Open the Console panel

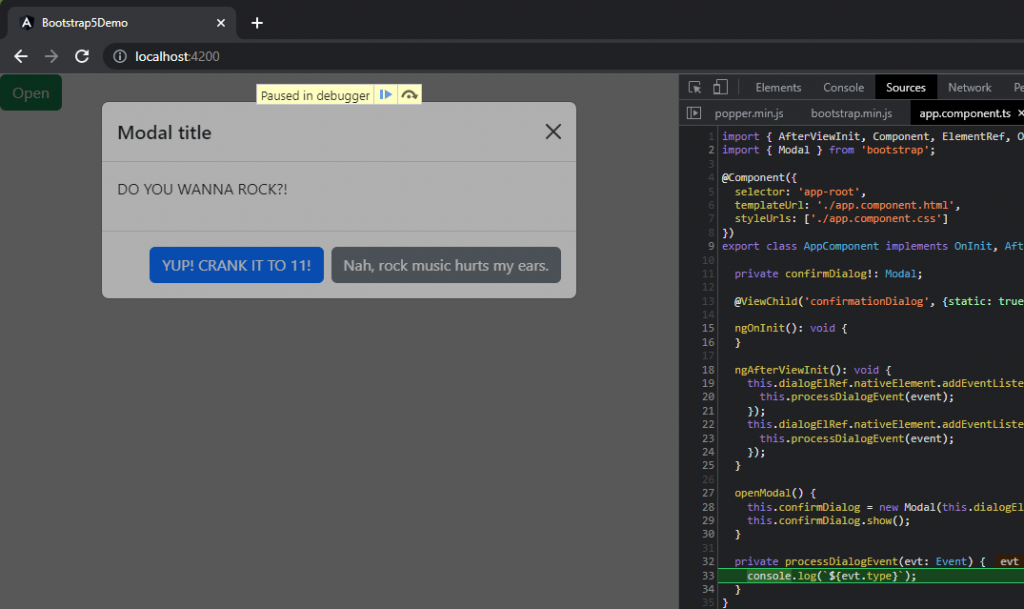tap(843, 88)
